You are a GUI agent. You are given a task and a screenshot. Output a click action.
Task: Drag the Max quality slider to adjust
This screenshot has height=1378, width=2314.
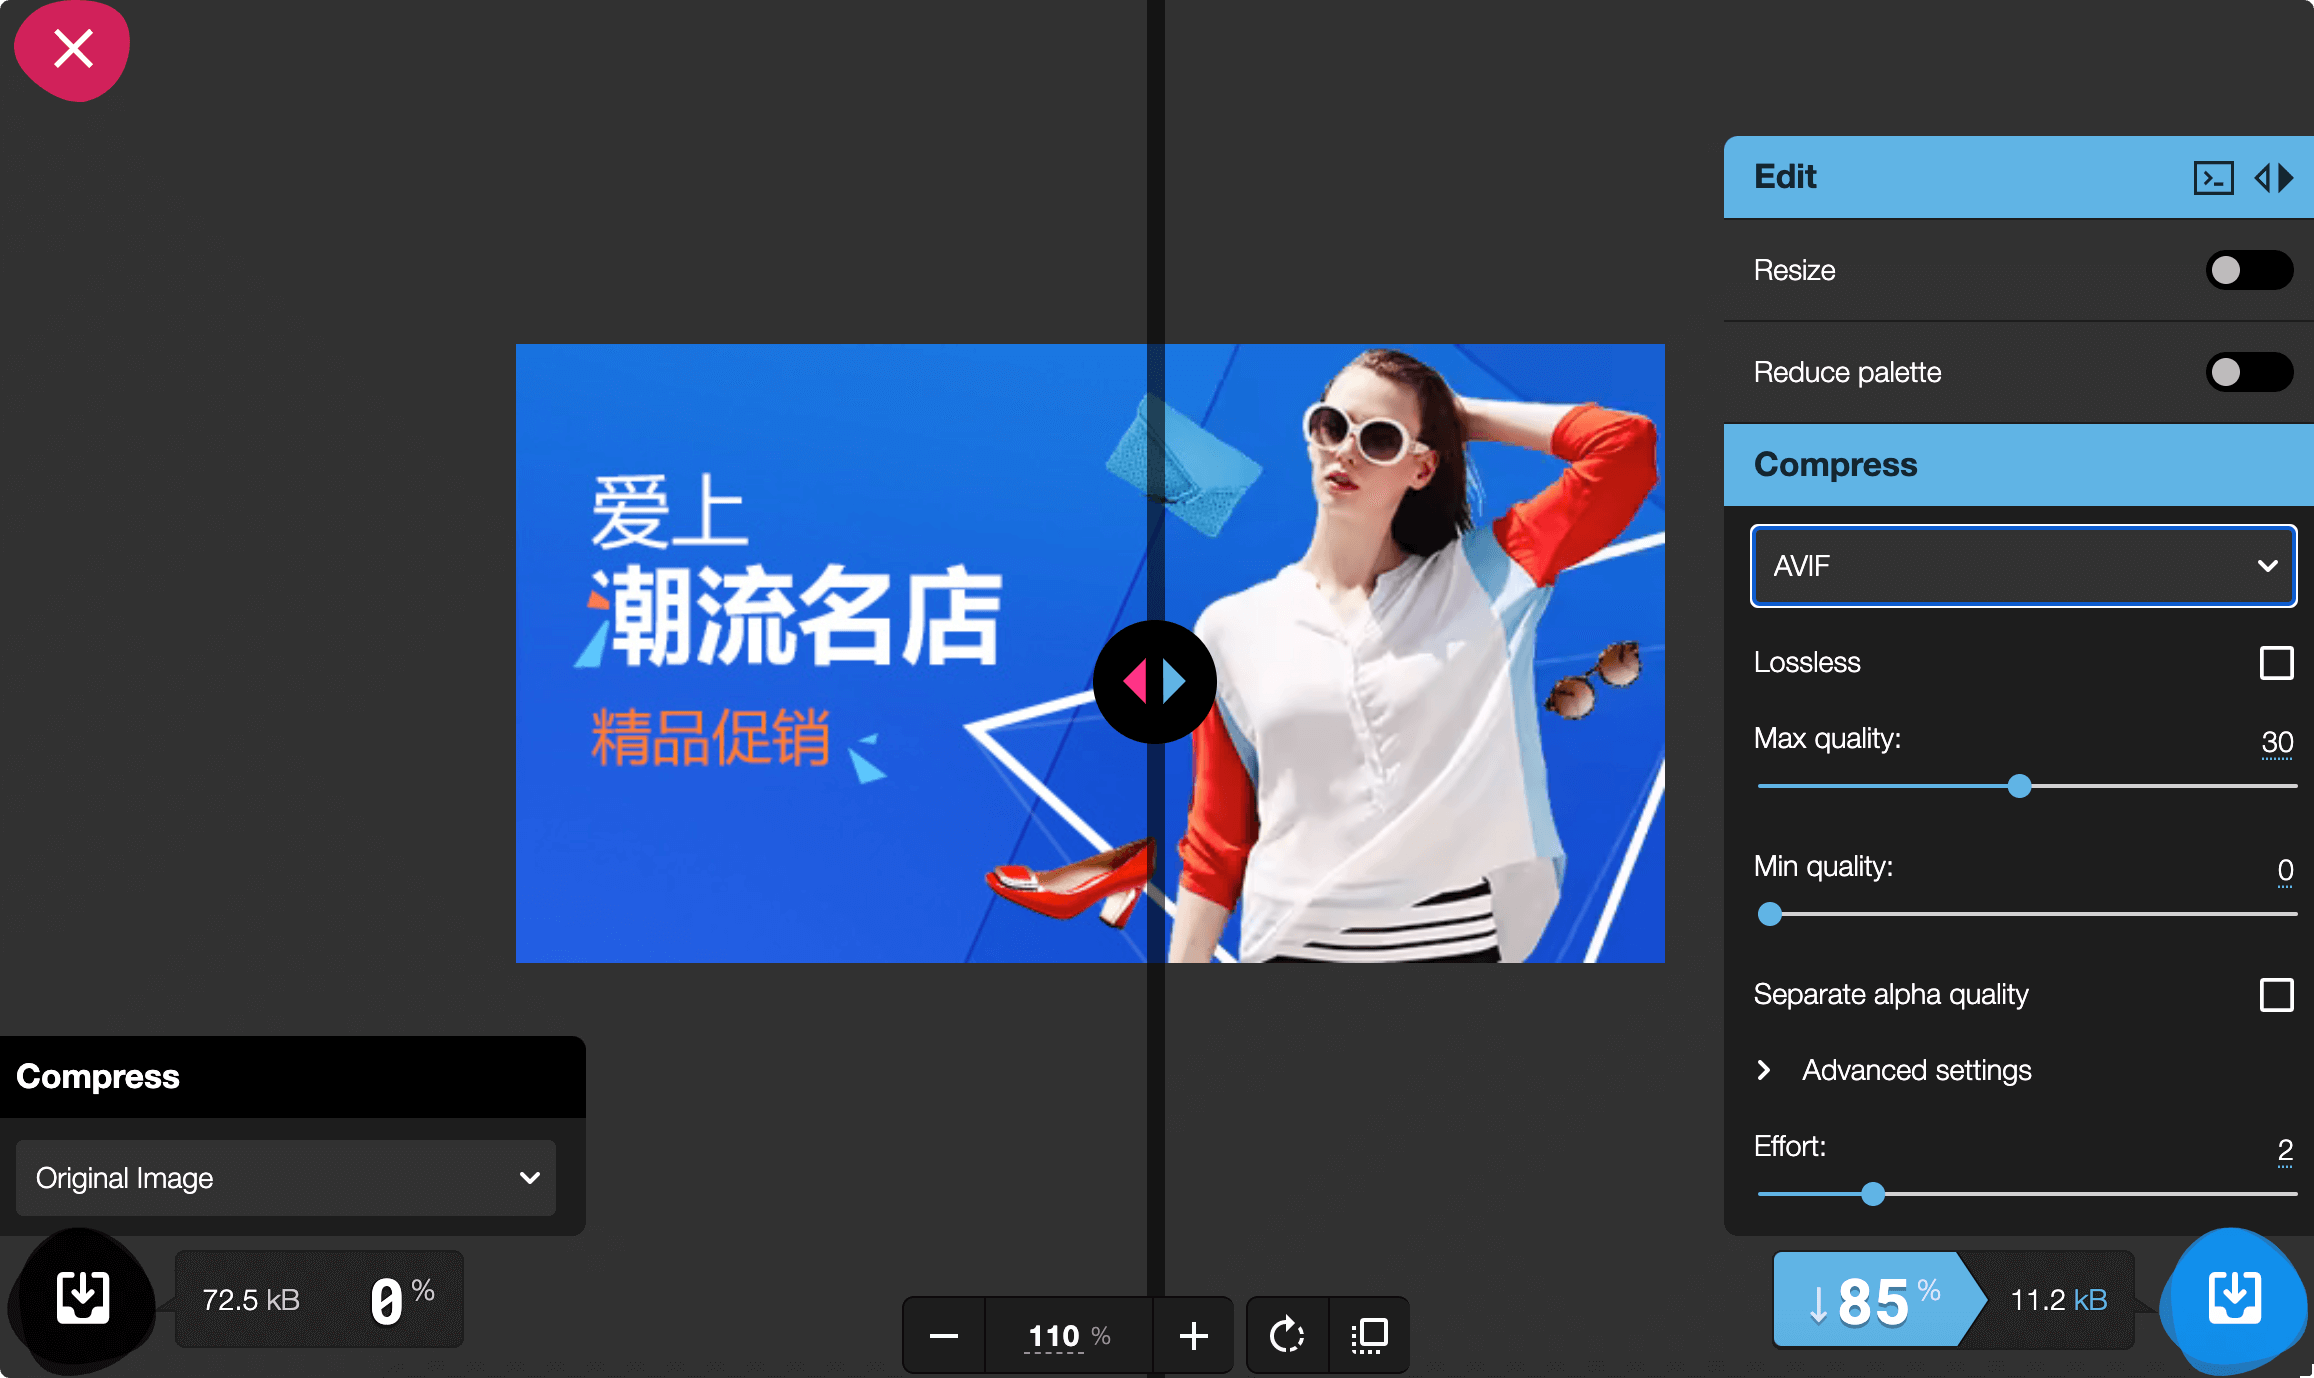coord(2017,786)
